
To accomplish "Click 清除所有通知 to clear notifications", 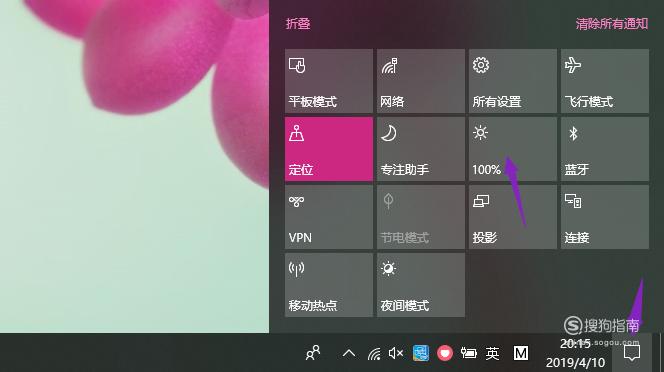I will [611, 24].
